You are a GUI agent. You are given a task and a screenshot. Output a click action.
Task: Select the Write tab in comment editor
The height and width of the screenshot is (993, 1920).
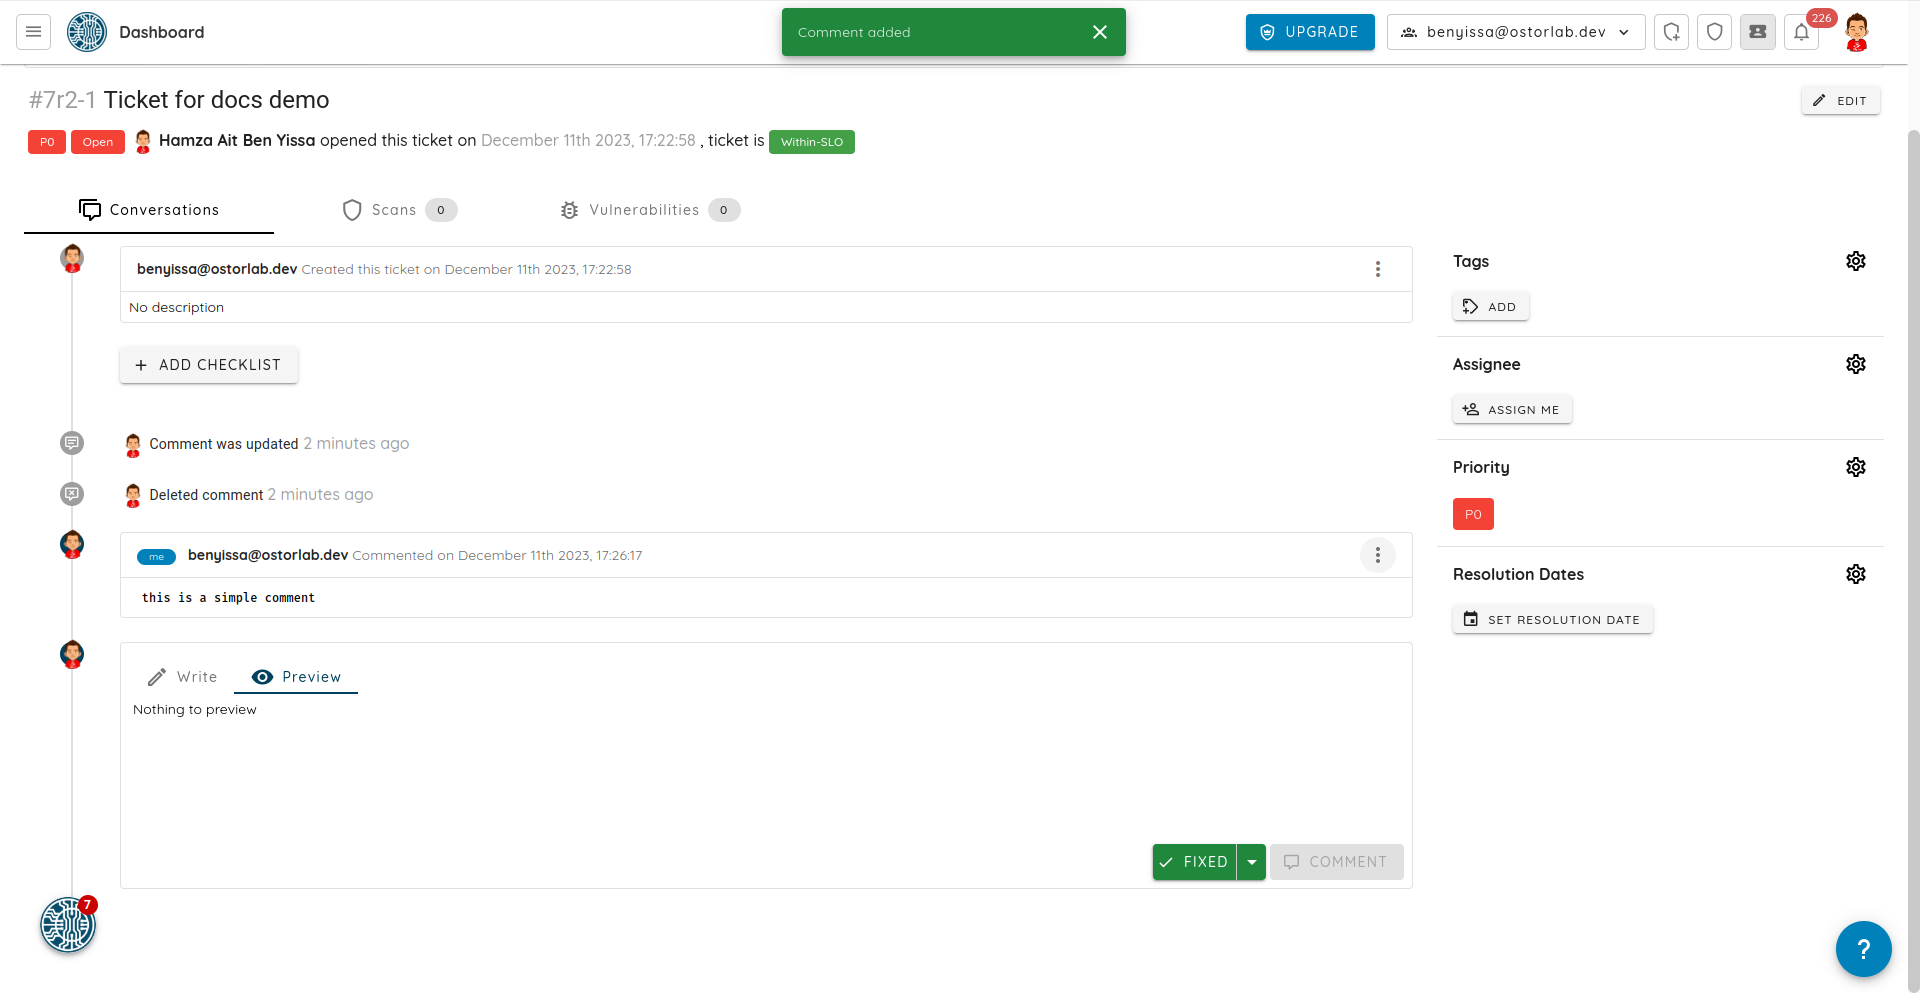coord(183,677)
